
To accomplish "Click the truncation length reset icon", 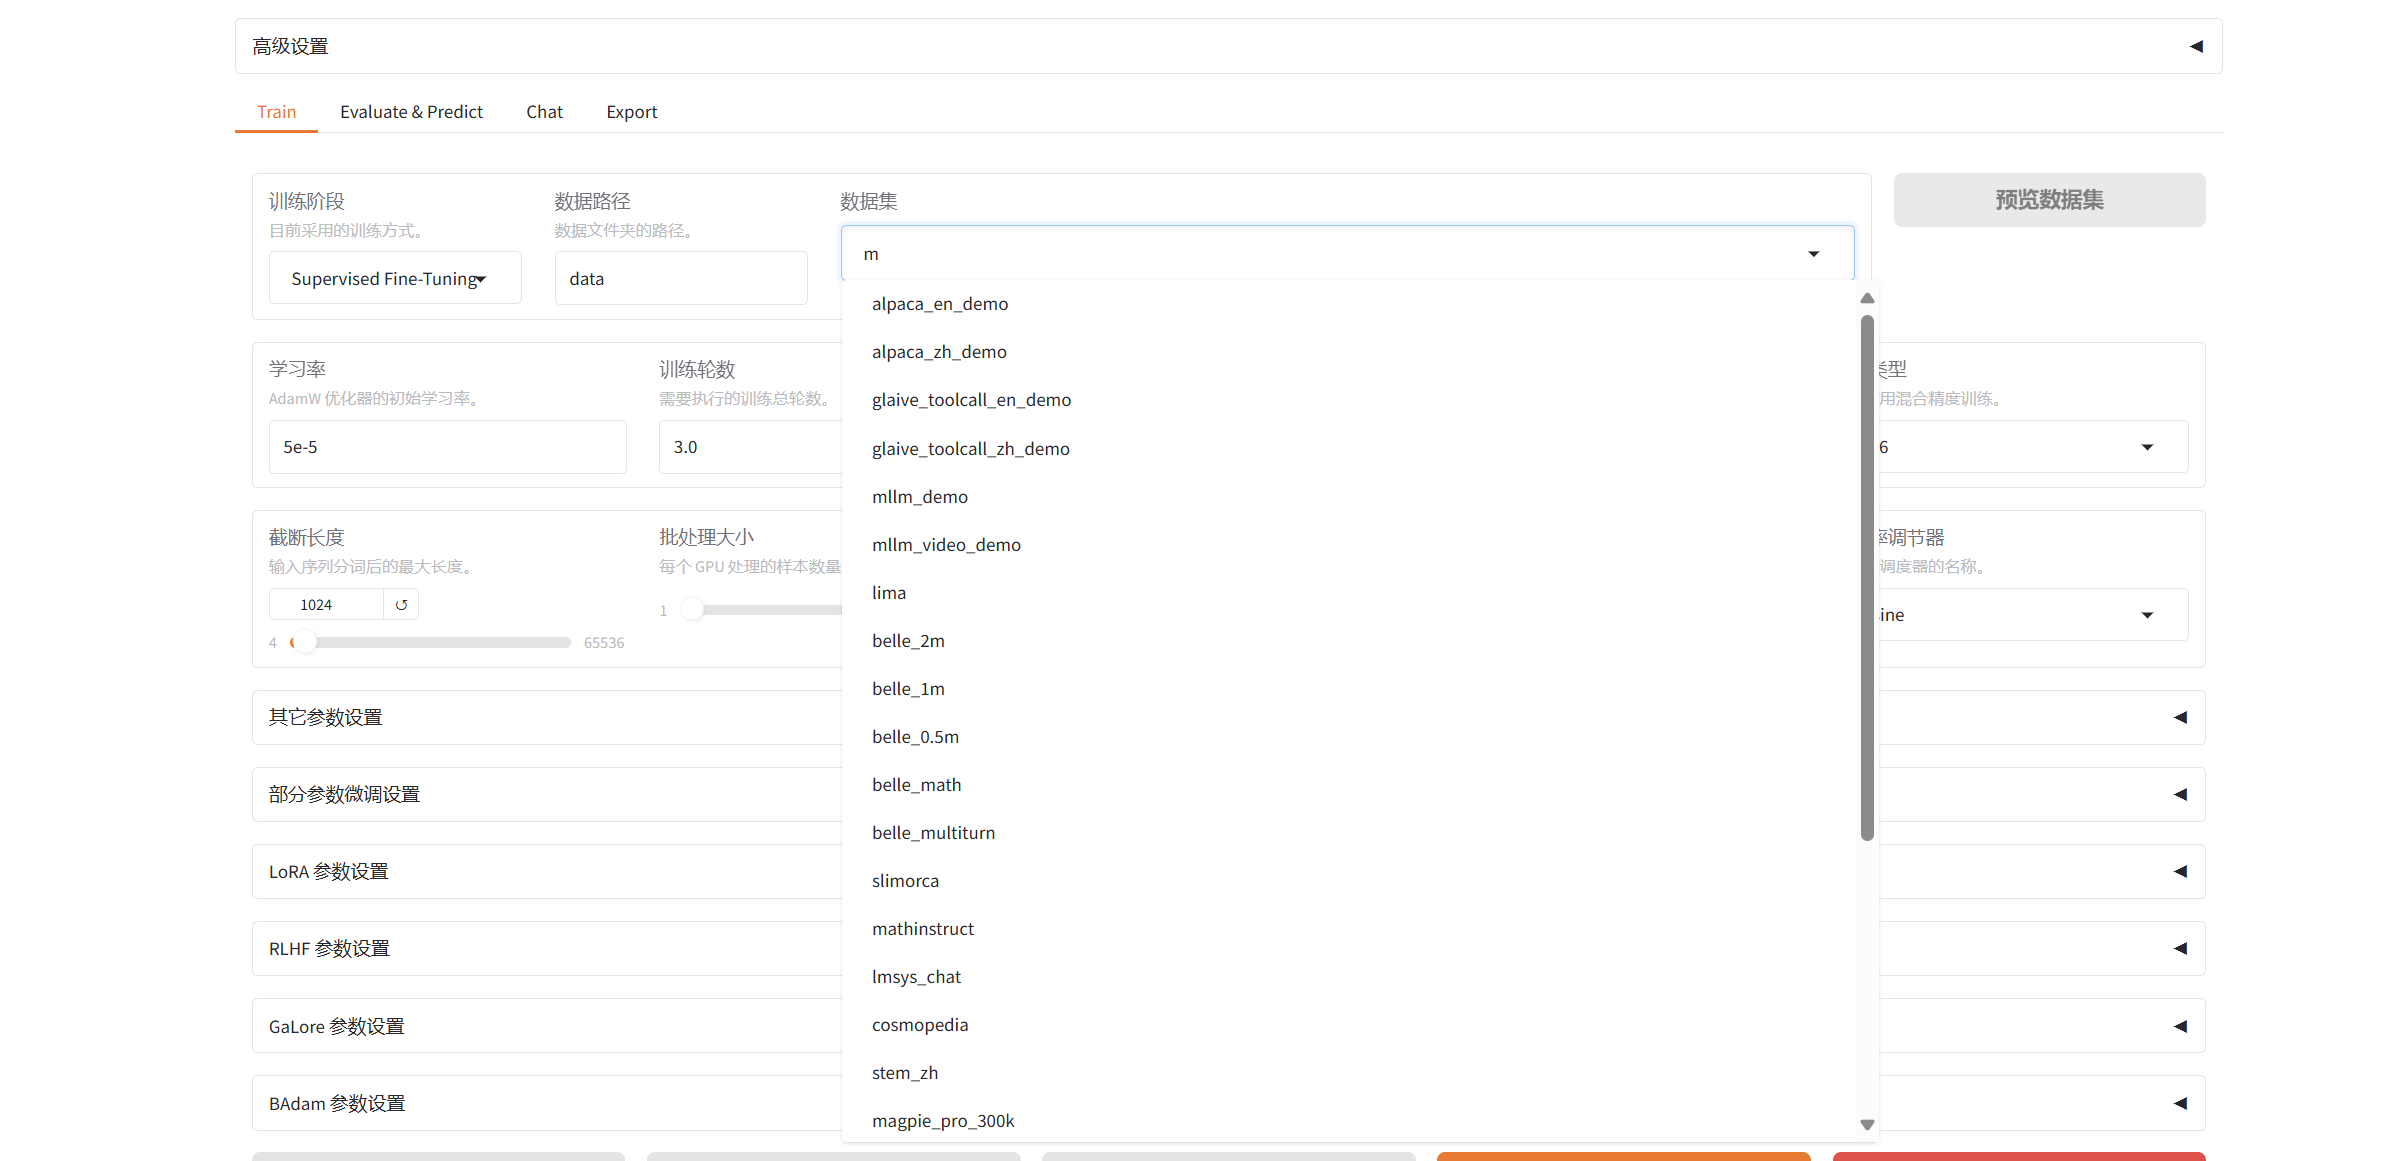I will 401,604.
